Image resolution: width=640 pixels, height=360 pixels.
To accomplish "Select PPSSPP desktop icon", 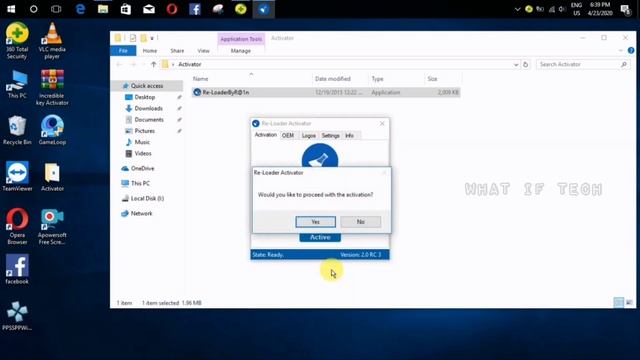I will coord(17,316).
